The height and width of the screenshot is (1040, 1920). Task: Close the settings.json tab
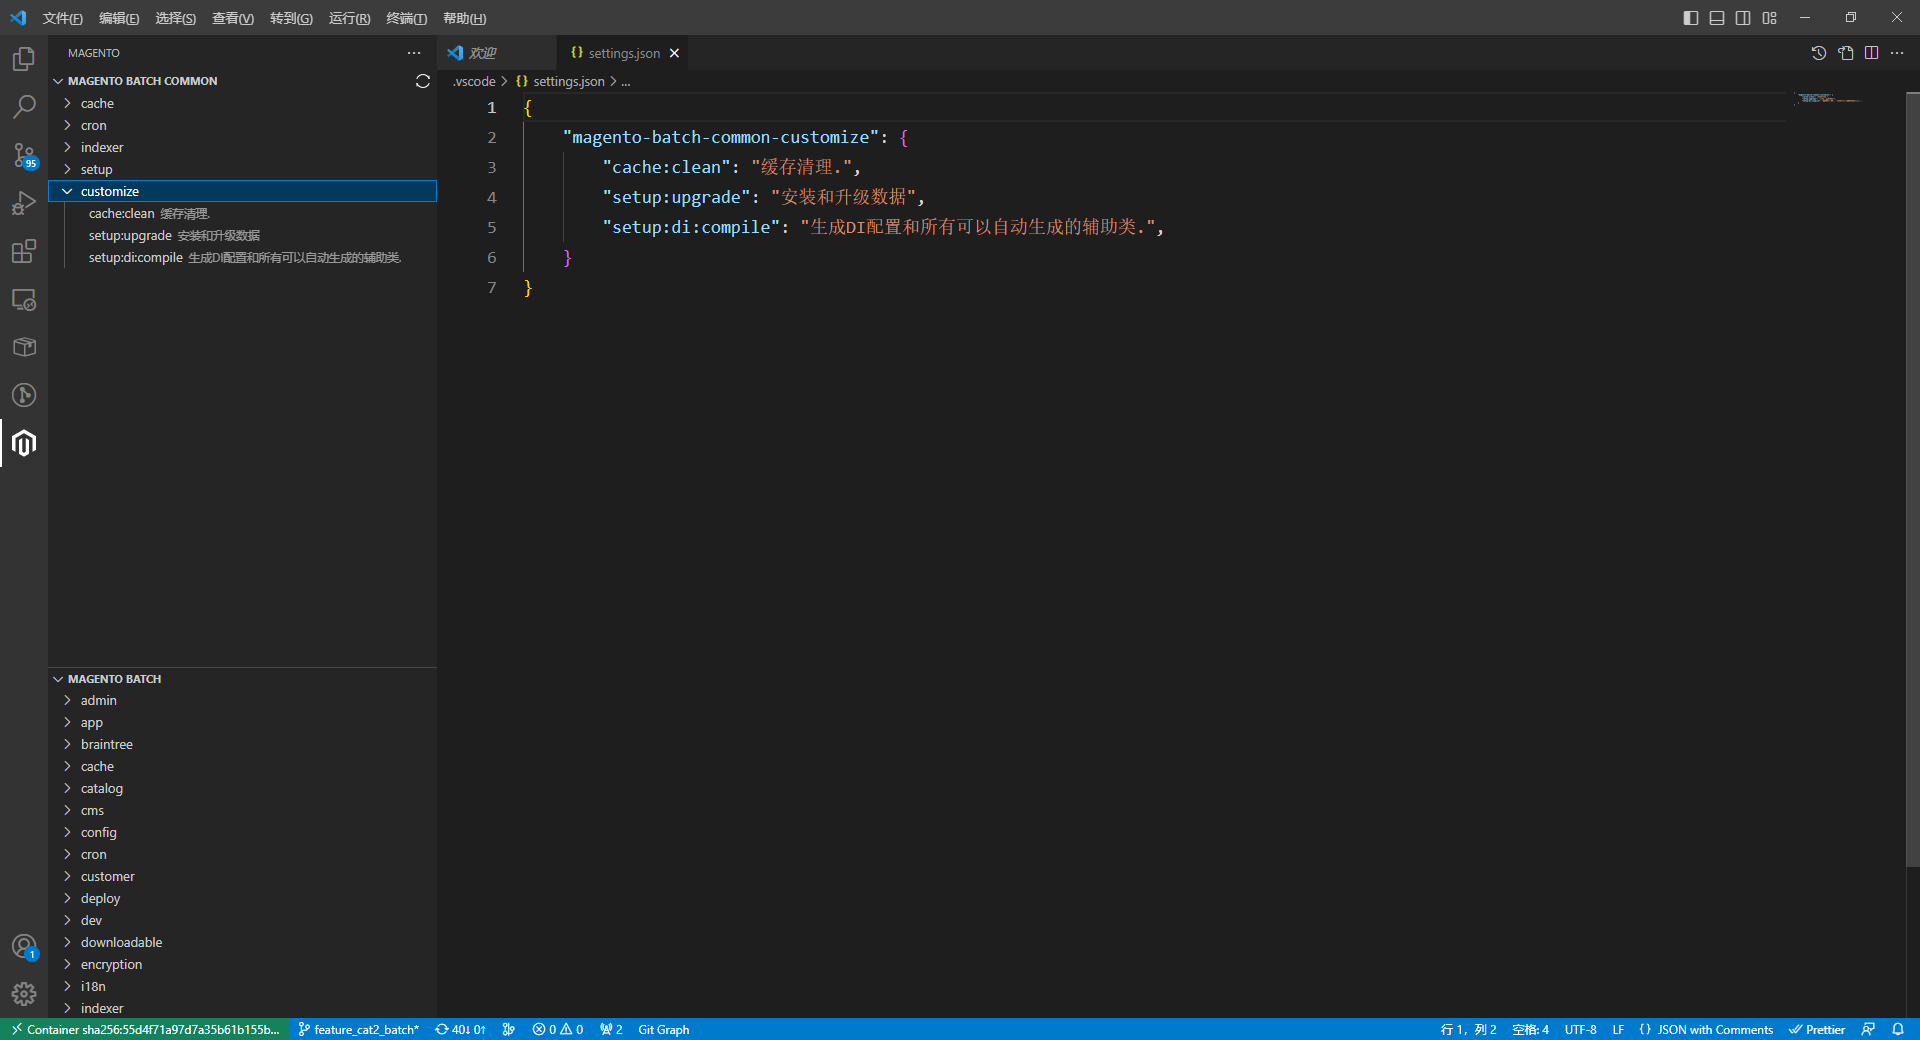click(674, 53)
